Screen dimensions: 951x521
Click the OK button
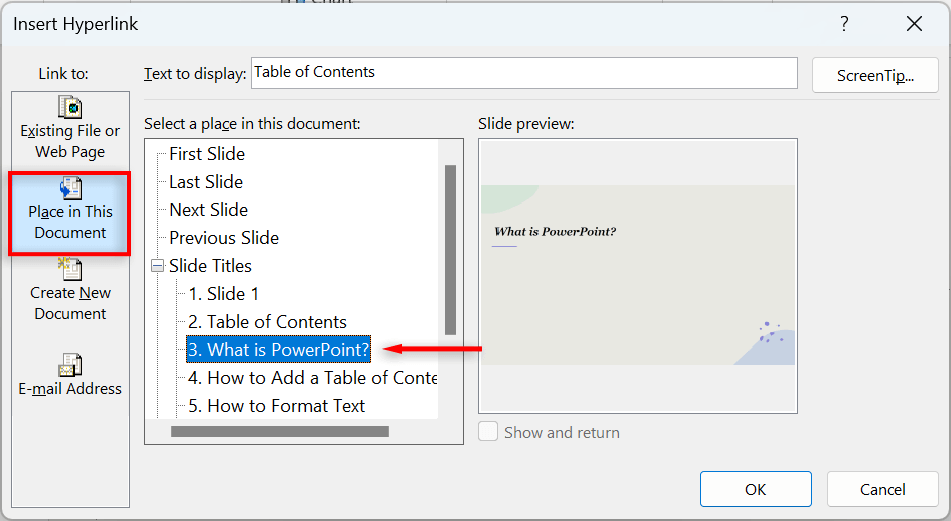pyautogui.click(x=755, y=489)
